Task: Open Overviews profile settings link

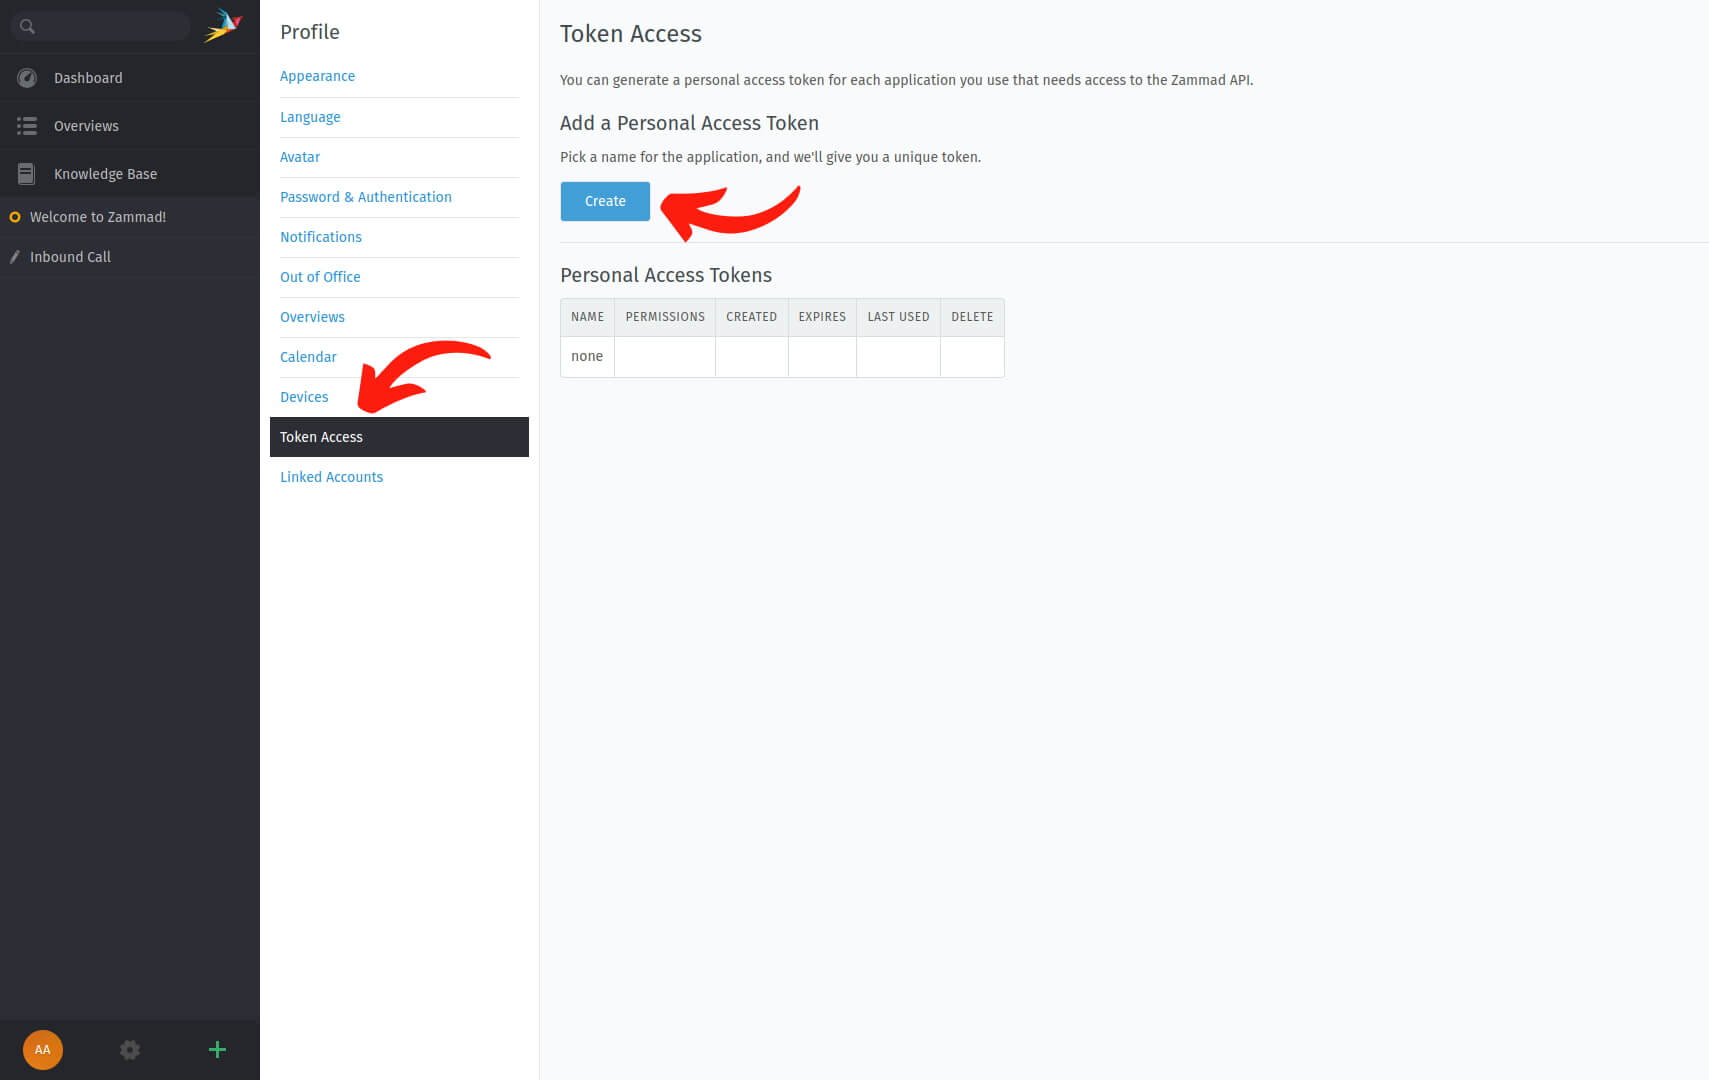Action: click(312, 317)
